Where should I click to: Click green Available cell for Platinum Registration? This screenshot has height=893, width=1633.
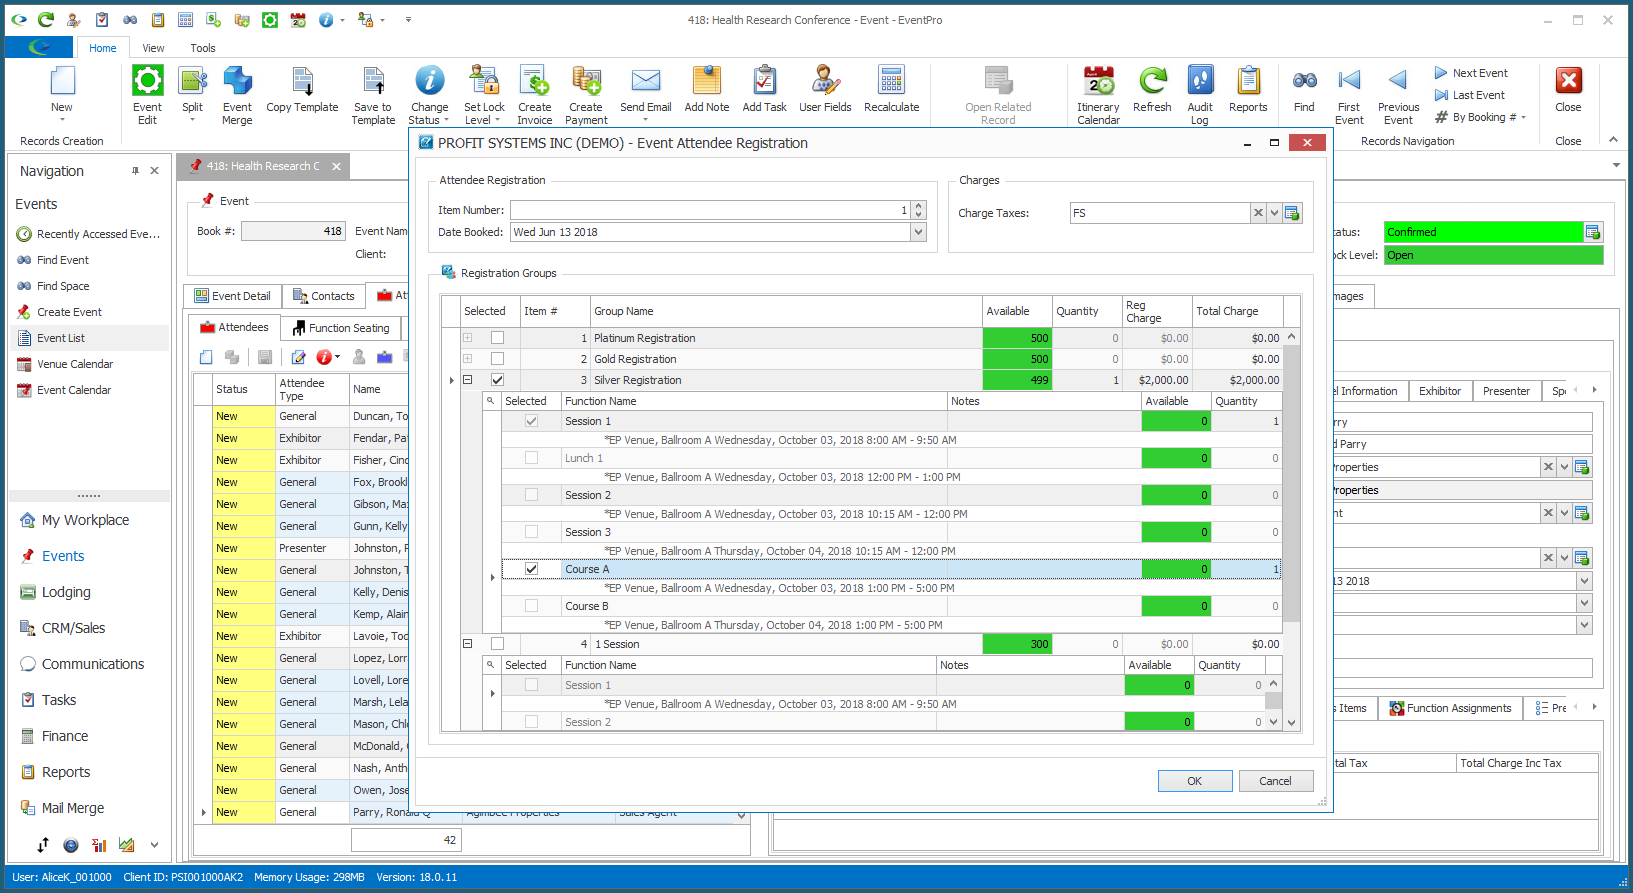coord(1017,338)
